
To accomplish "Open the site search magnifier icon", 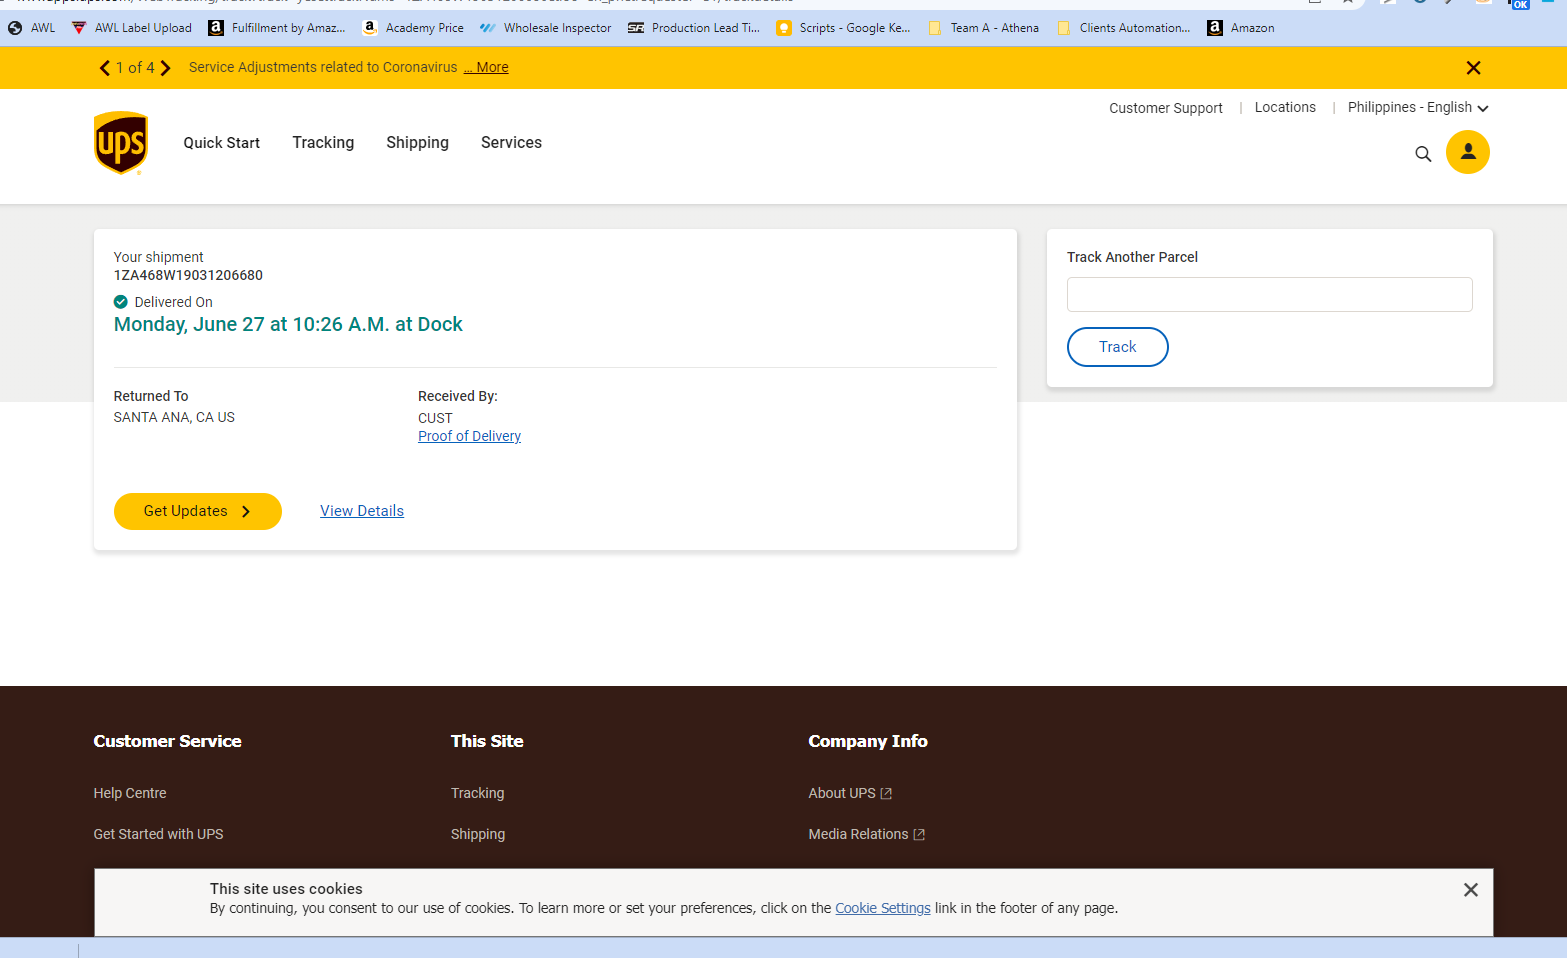I will pos(1423,154).
